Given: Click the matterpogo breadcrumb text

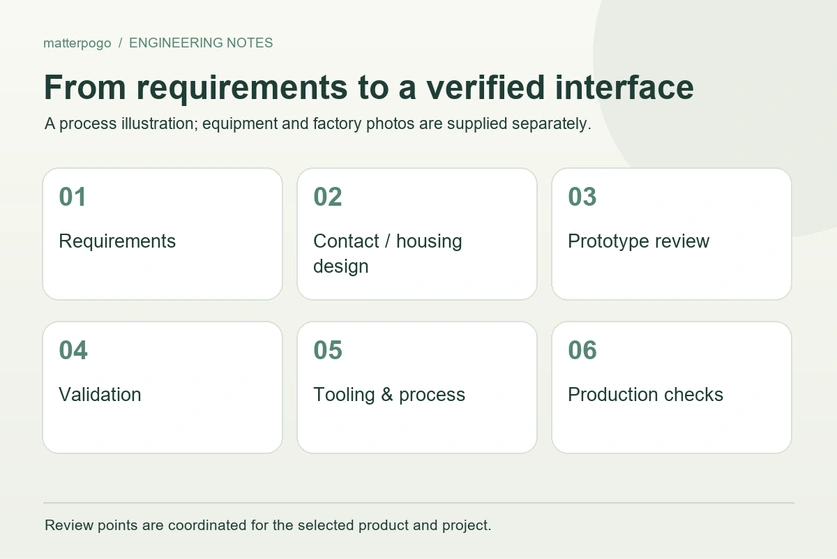Looking at the screenshot, I should (77, 43).
